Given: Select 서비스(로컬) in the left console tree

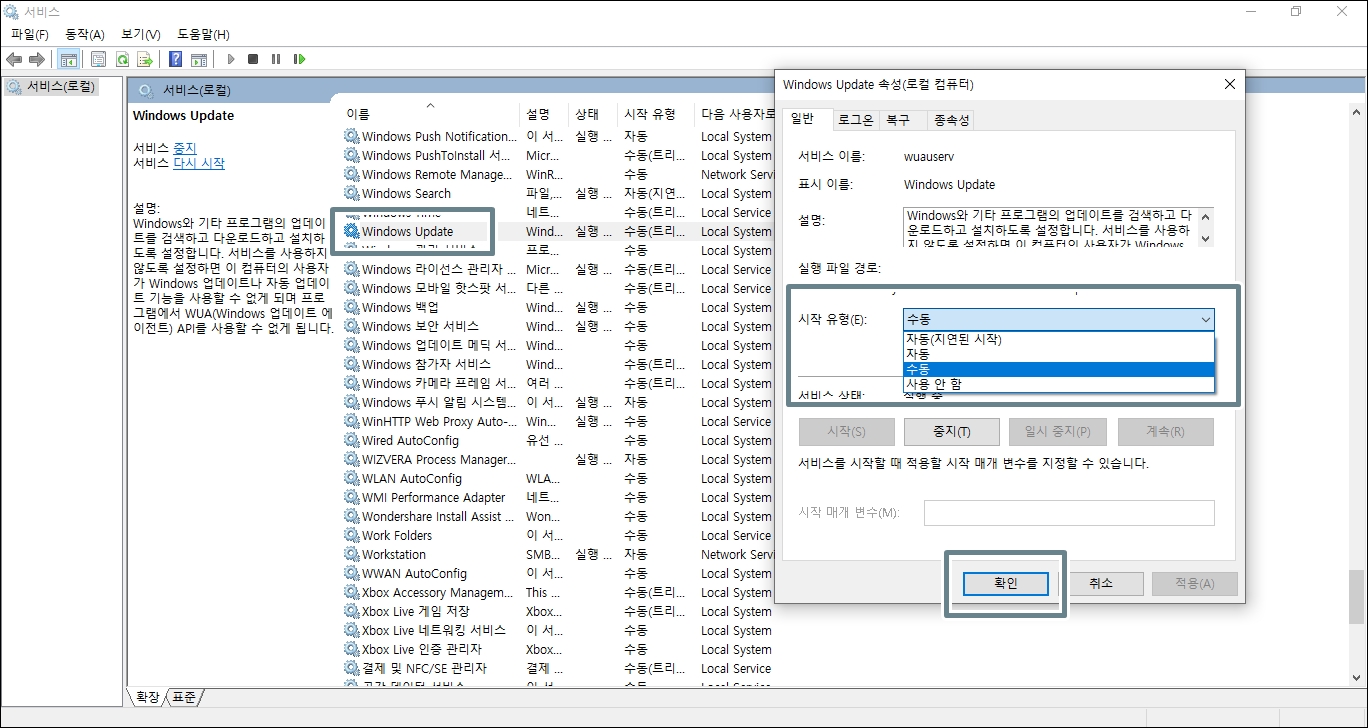Looking at the screenshot, I should [52, 86].
